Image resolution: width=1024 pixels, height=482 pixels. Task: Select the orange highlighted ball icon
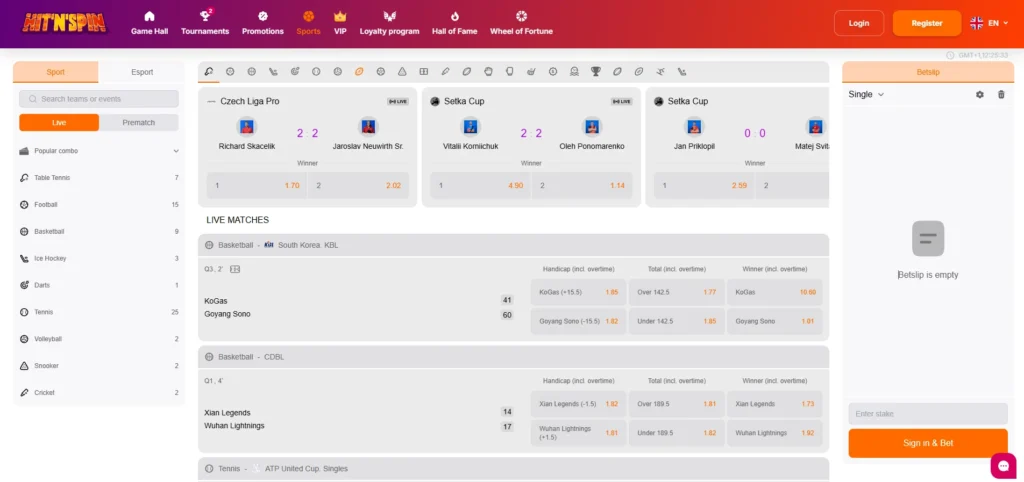click(359, 72)
